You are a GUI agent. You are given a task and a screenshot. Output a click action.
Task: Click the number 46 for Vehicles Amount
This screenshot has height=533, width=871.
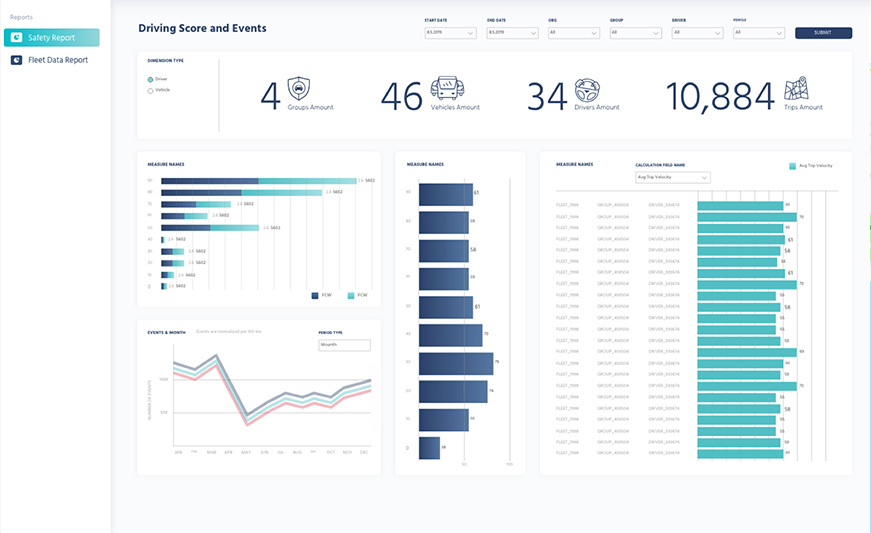(402, 97)
